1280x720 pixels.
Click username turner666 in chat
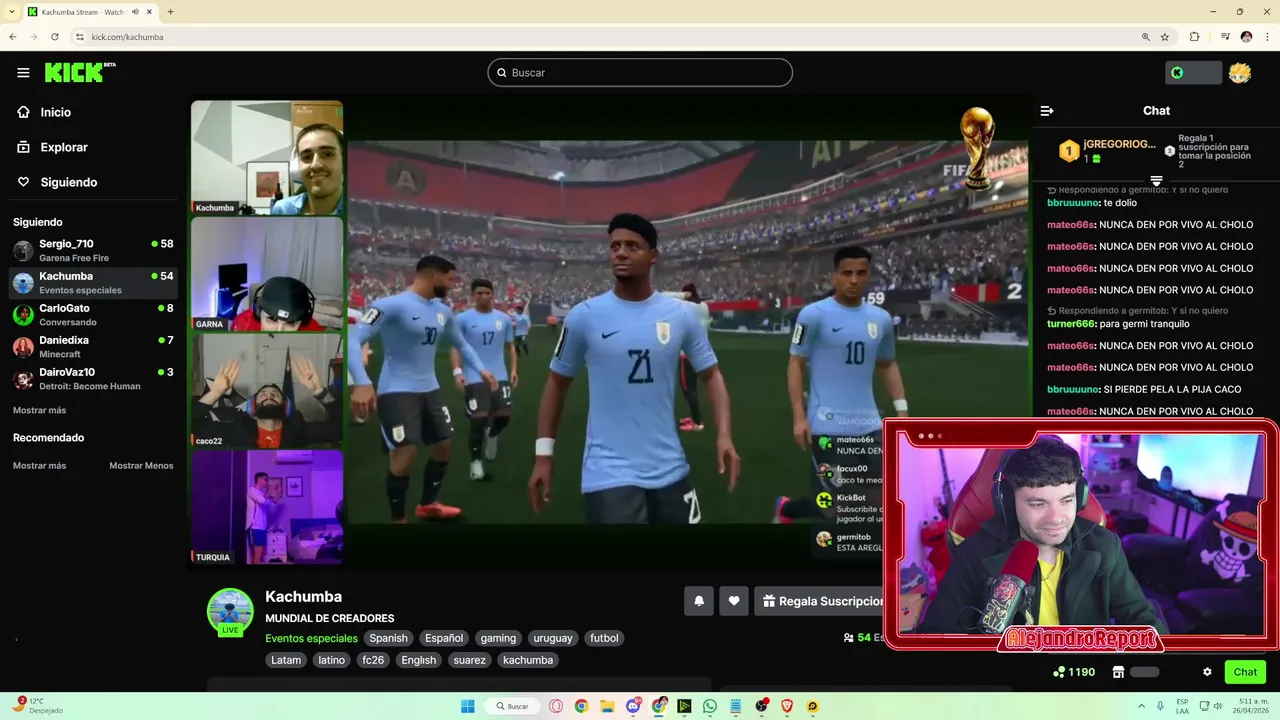(1072, 324)
